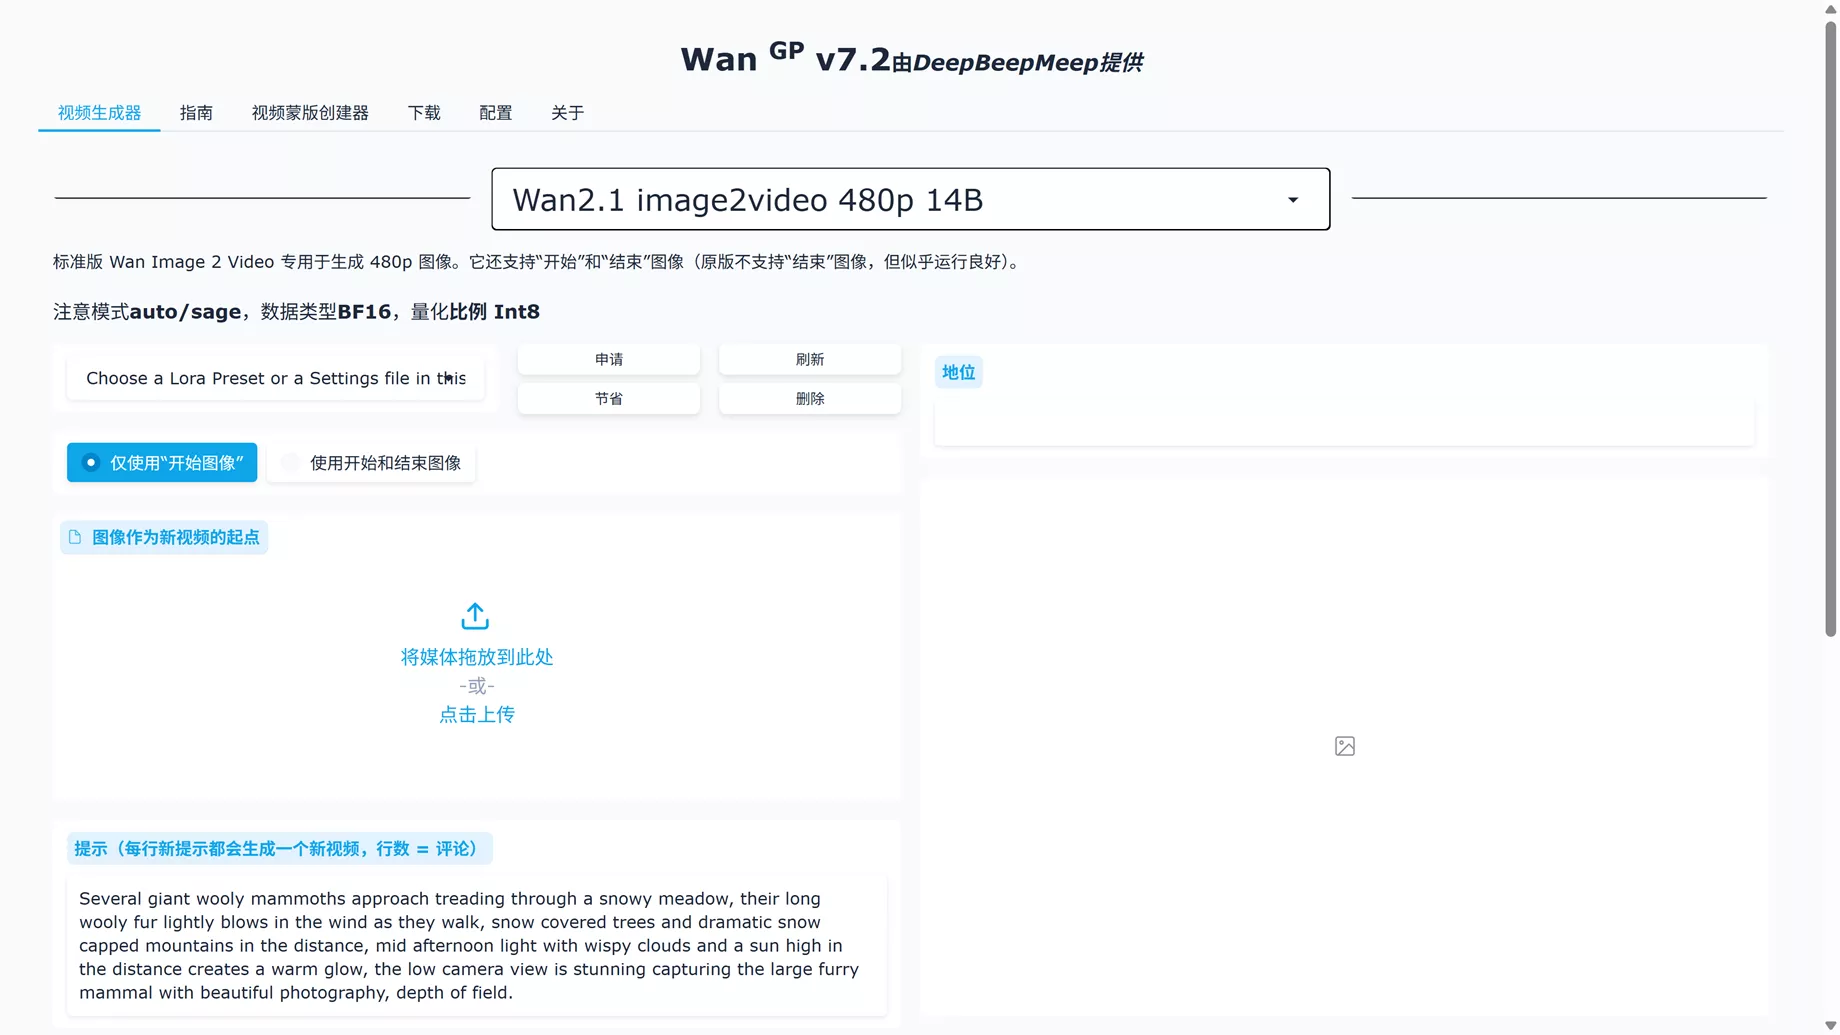Viewport: 1840px width, 1035px height.
Task: Click the 申请 button
Action: pyautogui.click(x=608, y=358)
